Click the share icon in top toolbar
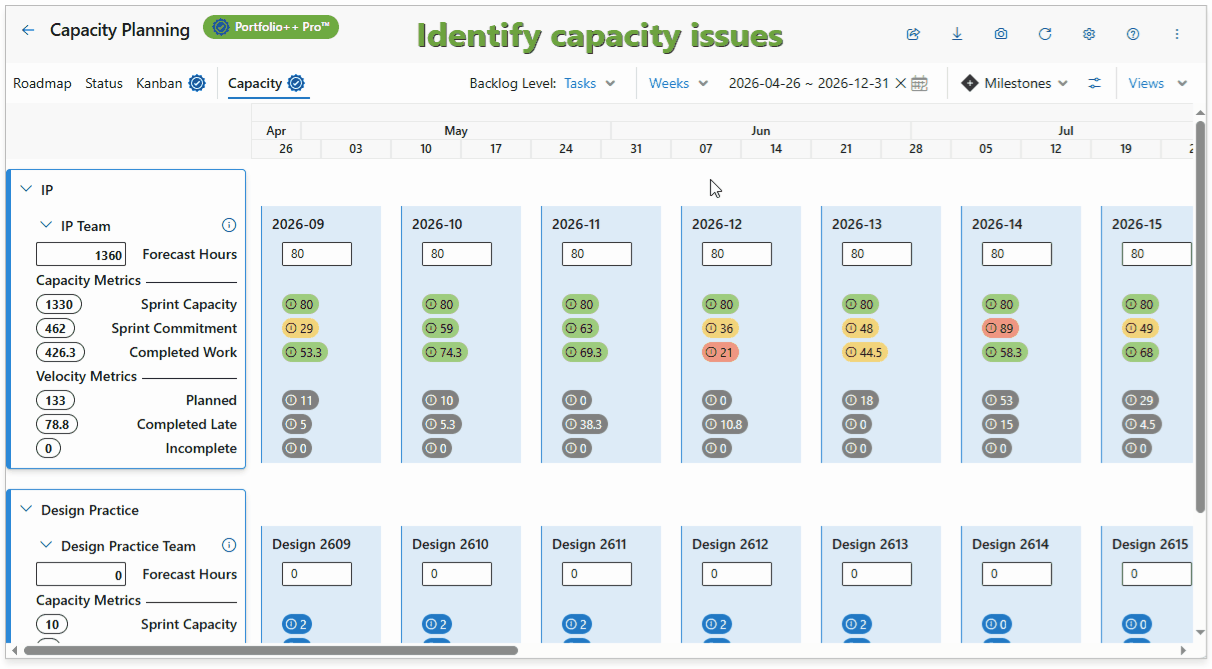 (913, 34)
